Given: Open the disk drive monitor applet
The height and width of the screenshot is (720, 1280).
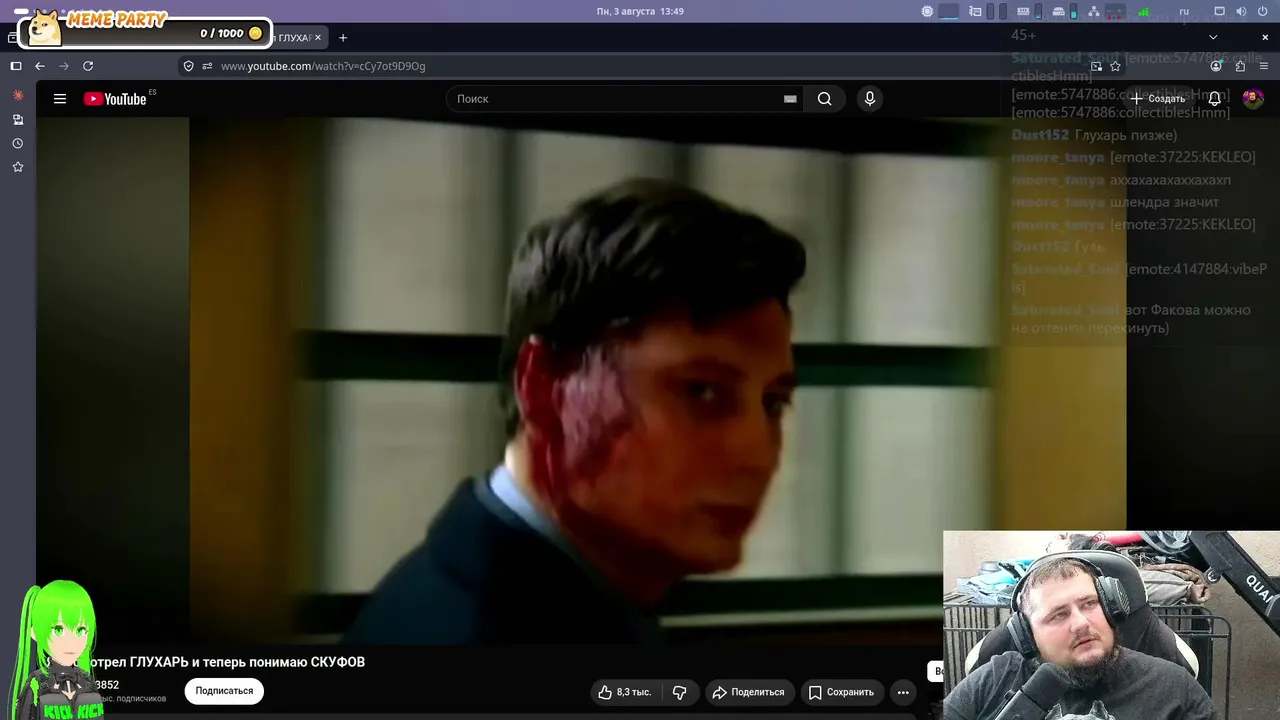Looking at the screenshot, I should click(x=1057, y=12).
